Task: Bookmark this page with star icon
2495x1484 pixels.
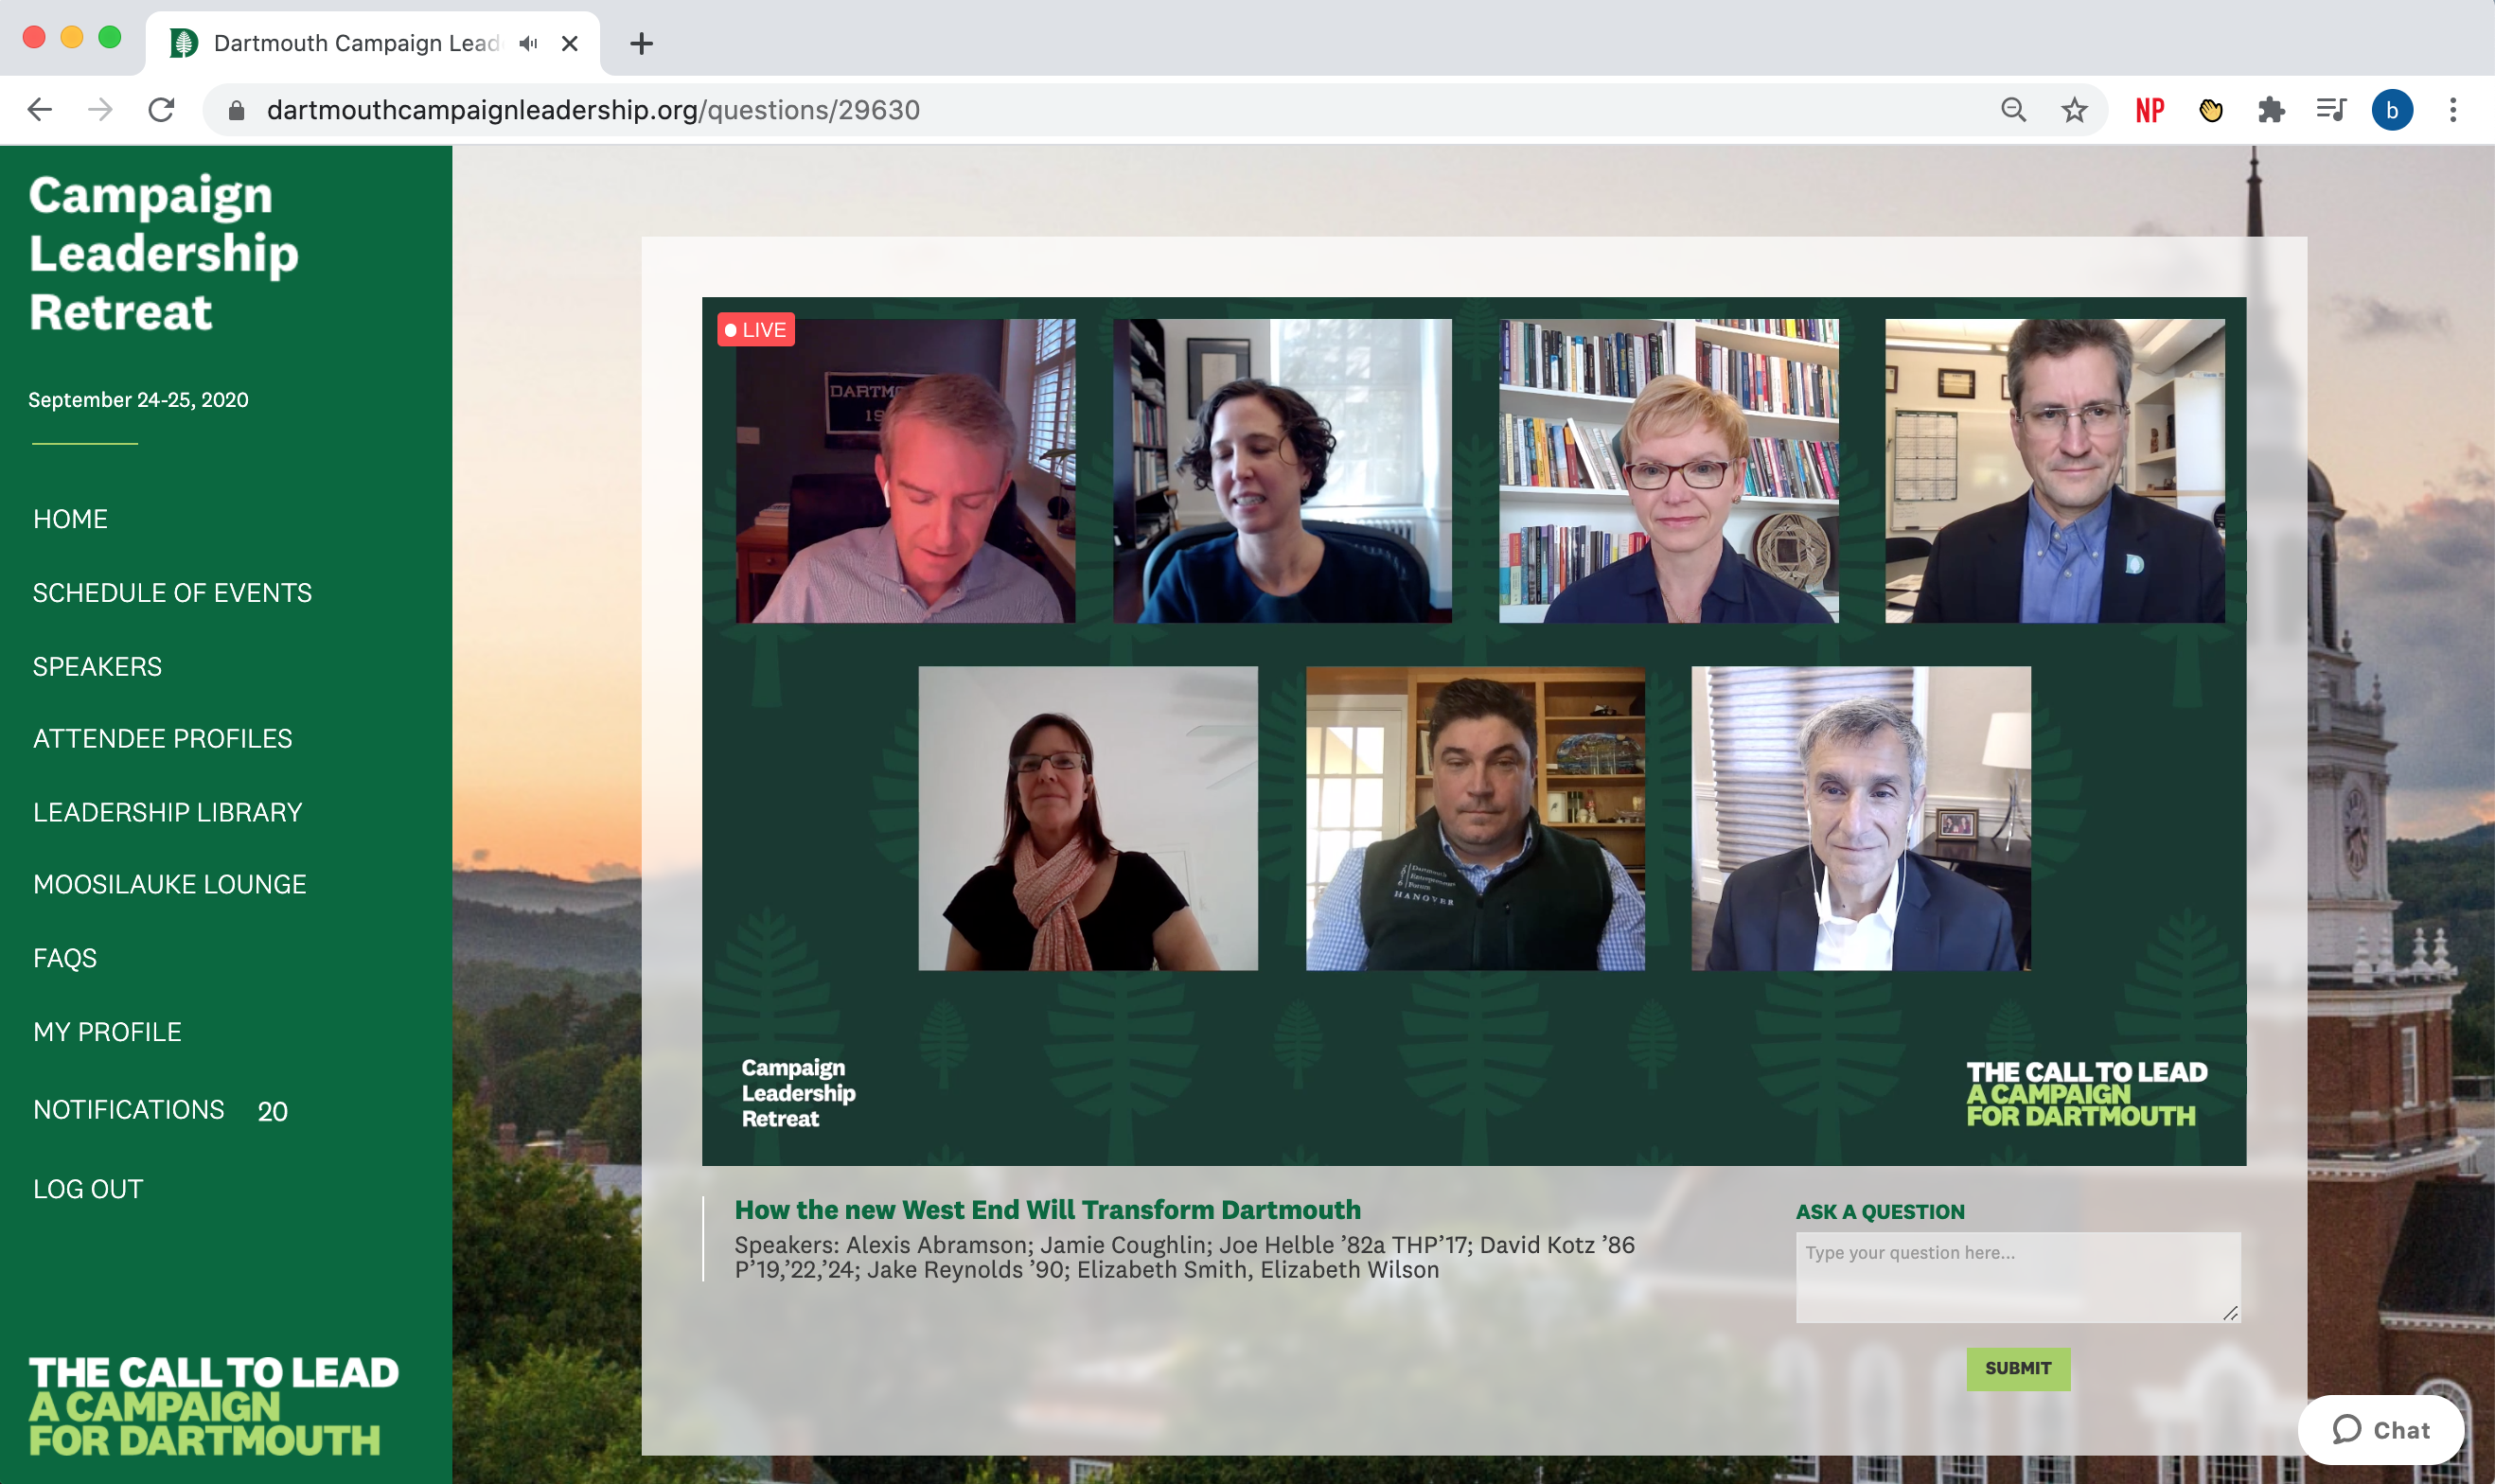Action: [2074, 109]
